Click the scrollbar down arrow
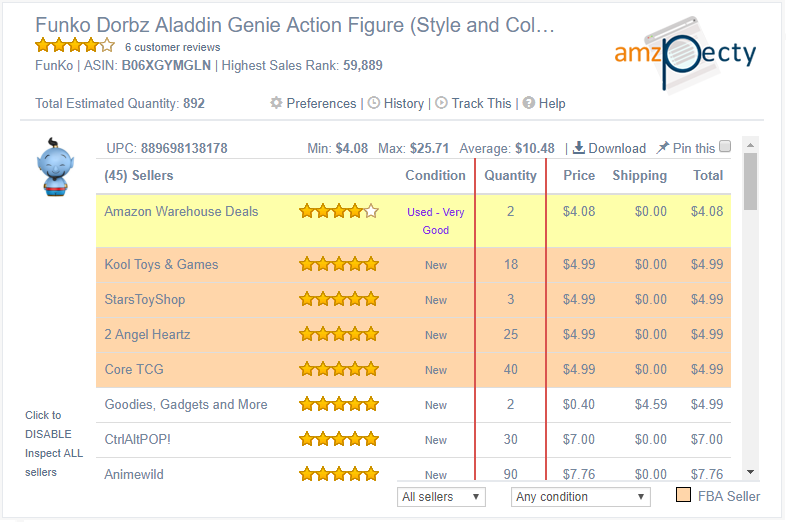This screenshot has width=786, height=522. (750, 472)
